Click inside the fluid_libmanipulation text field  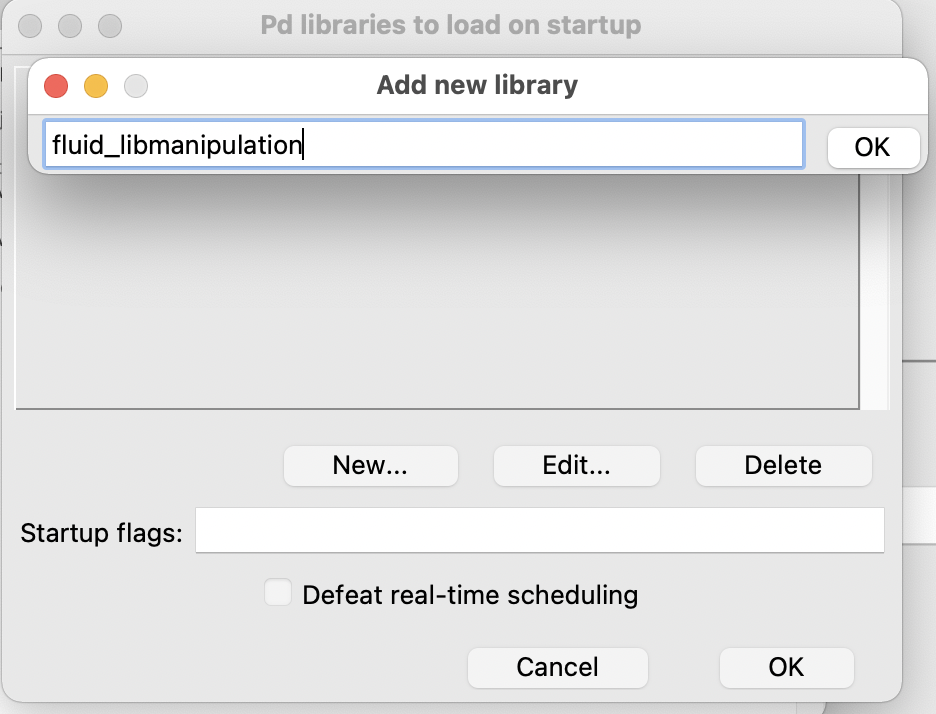[x=424, y=144]
